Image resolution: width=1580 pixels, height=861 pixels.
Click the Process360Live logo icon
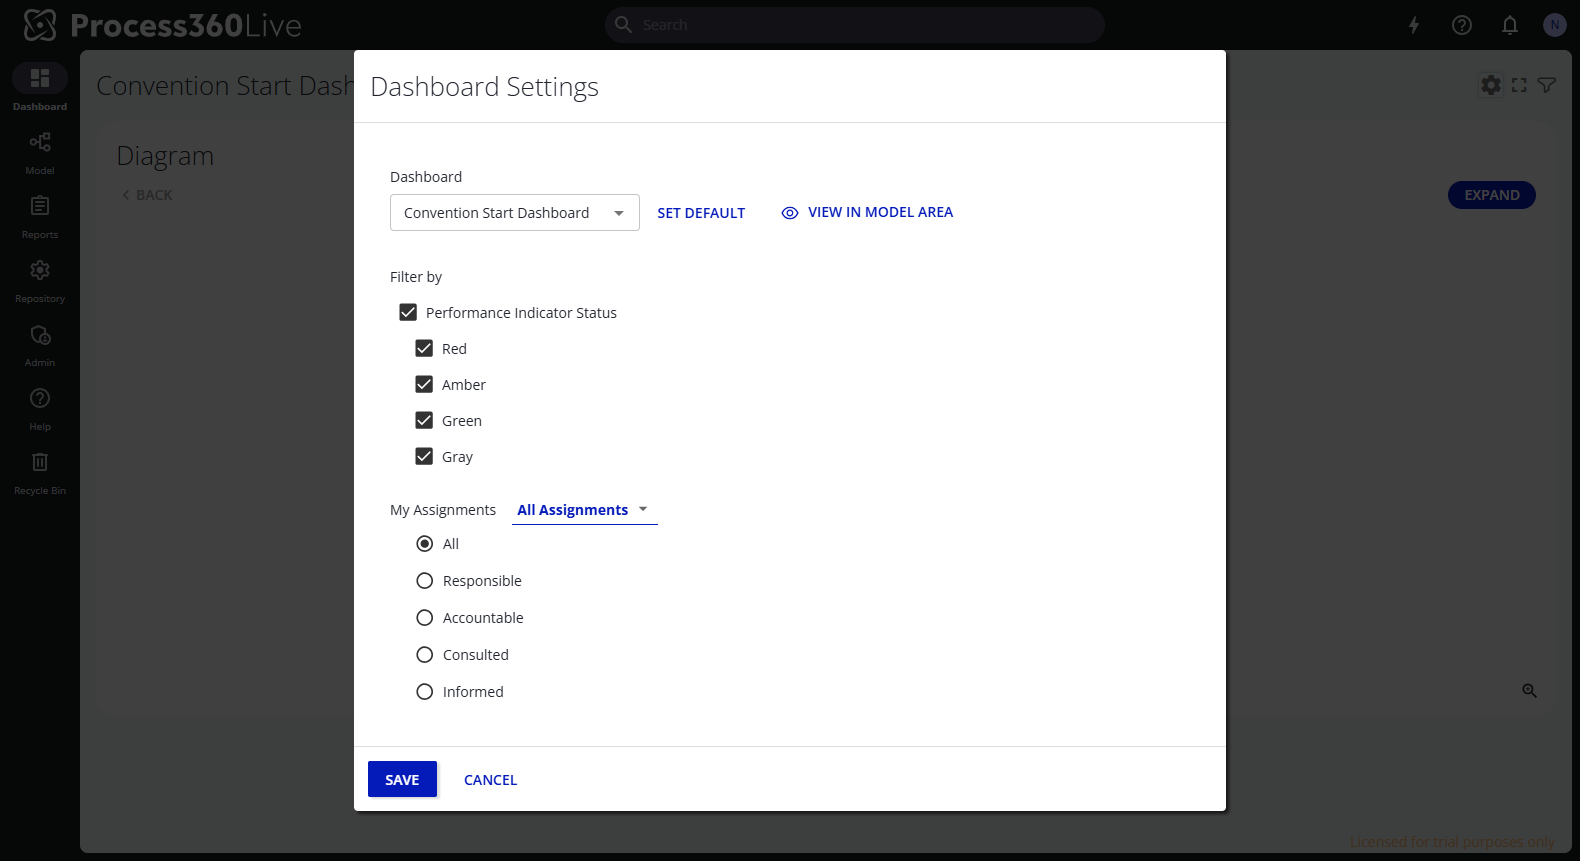40,25
